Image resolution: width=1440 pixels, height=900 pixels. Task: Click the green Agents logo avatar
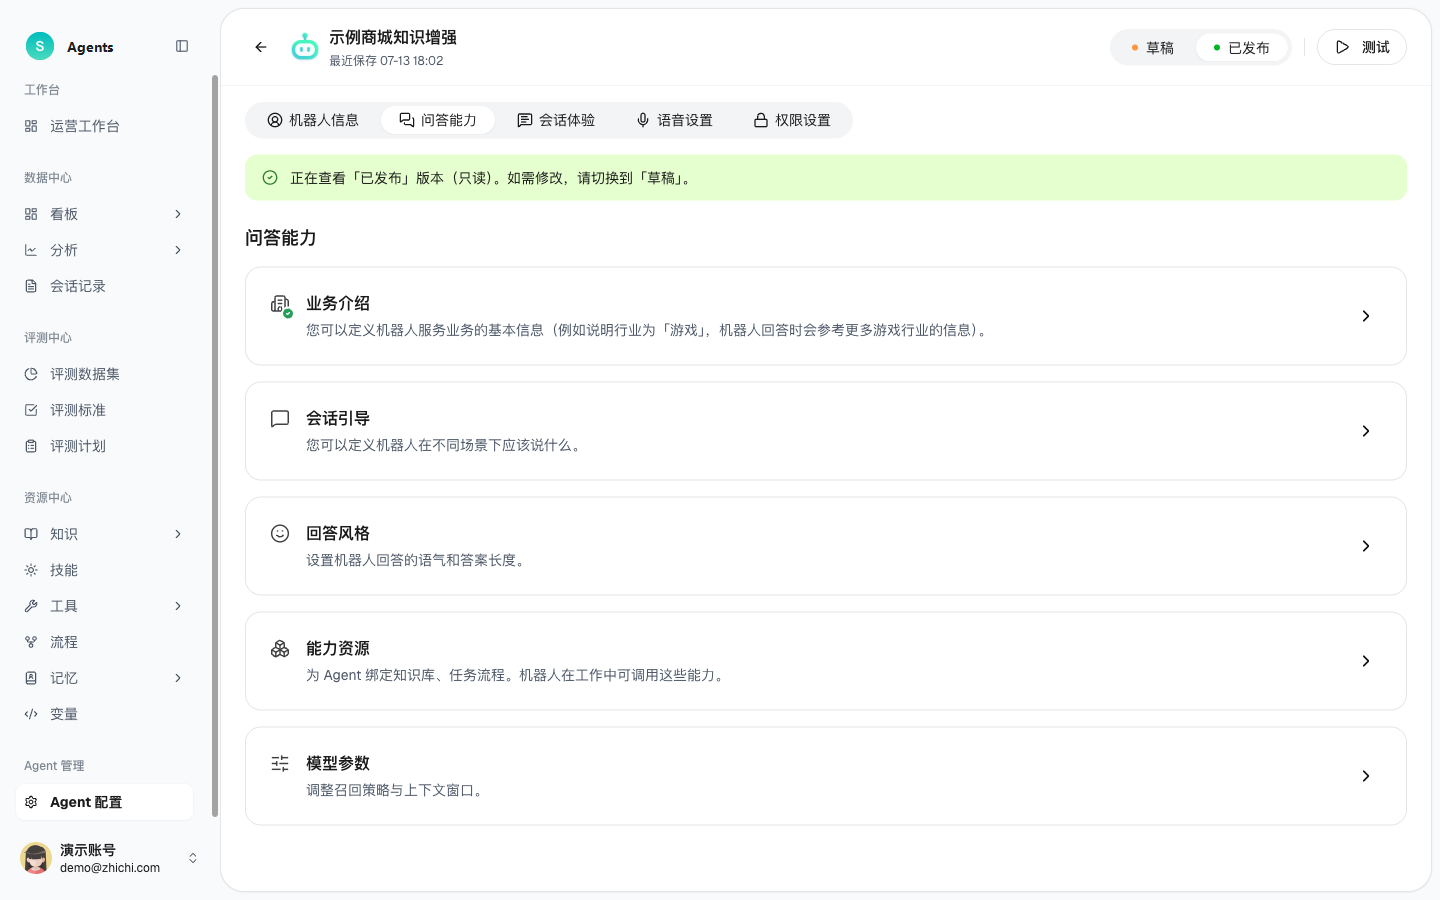coord(40,46)
